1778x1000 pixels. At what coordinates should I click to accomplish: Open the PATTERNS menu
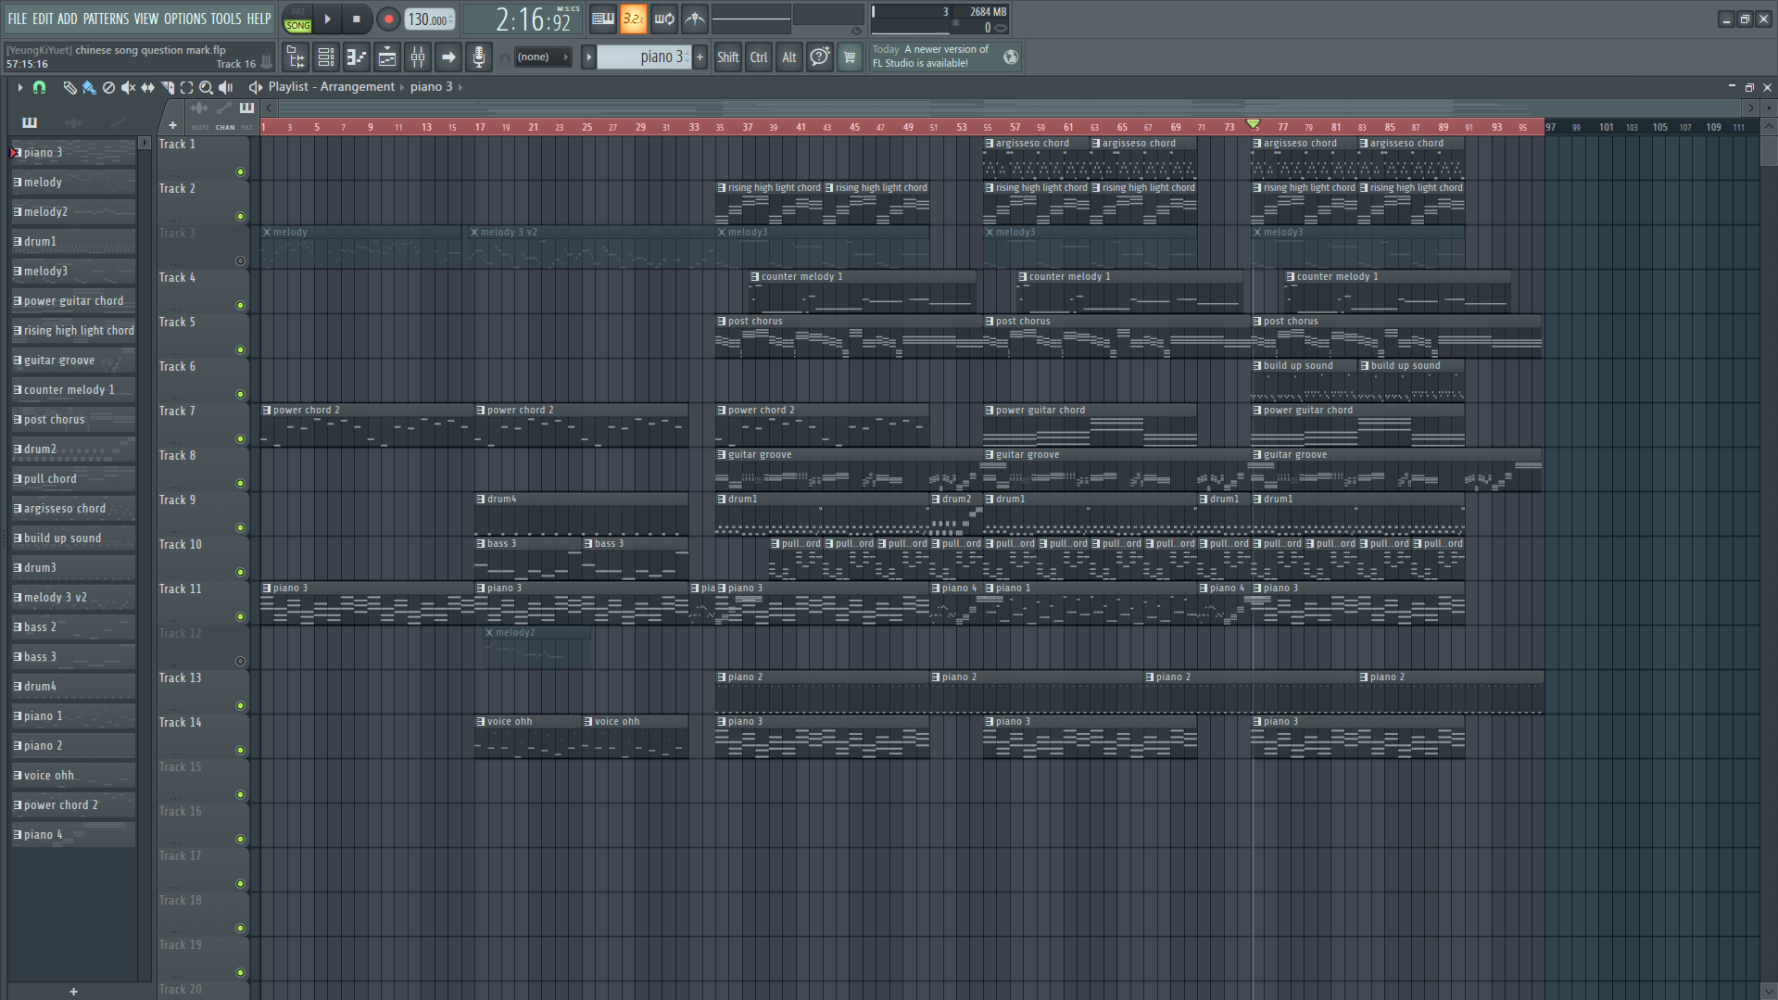click(106, 18)
